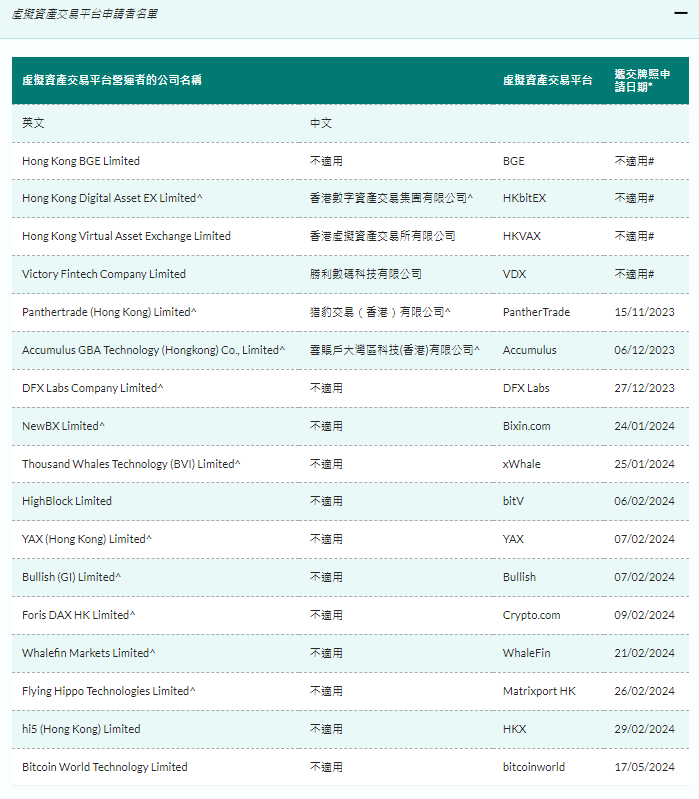Viewport: 699px width, 799px height.
Task: Click the 虛擬資產交易平台申請者名單 section heading
Action: click(x=85, y=14)
